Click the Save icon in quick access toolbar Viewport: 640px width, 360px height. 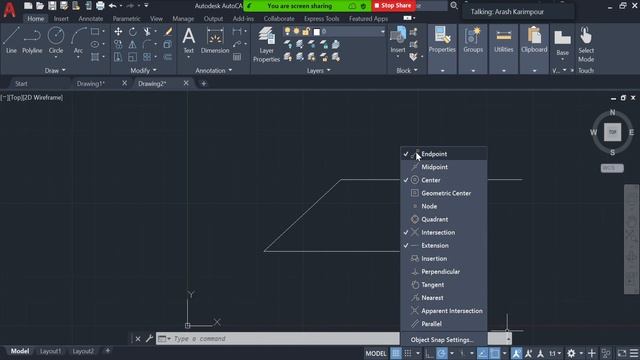[52, 6]
